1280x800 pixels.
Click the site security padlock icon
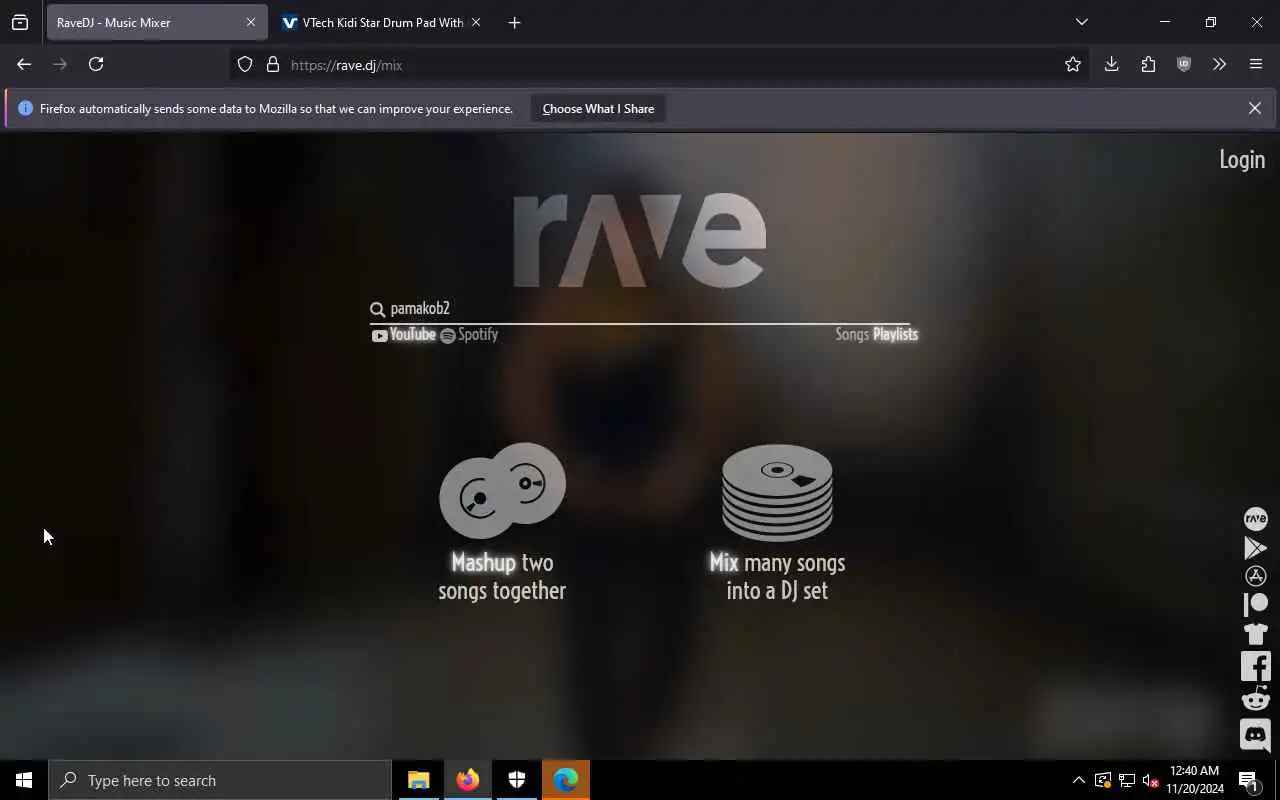point(272,65)
